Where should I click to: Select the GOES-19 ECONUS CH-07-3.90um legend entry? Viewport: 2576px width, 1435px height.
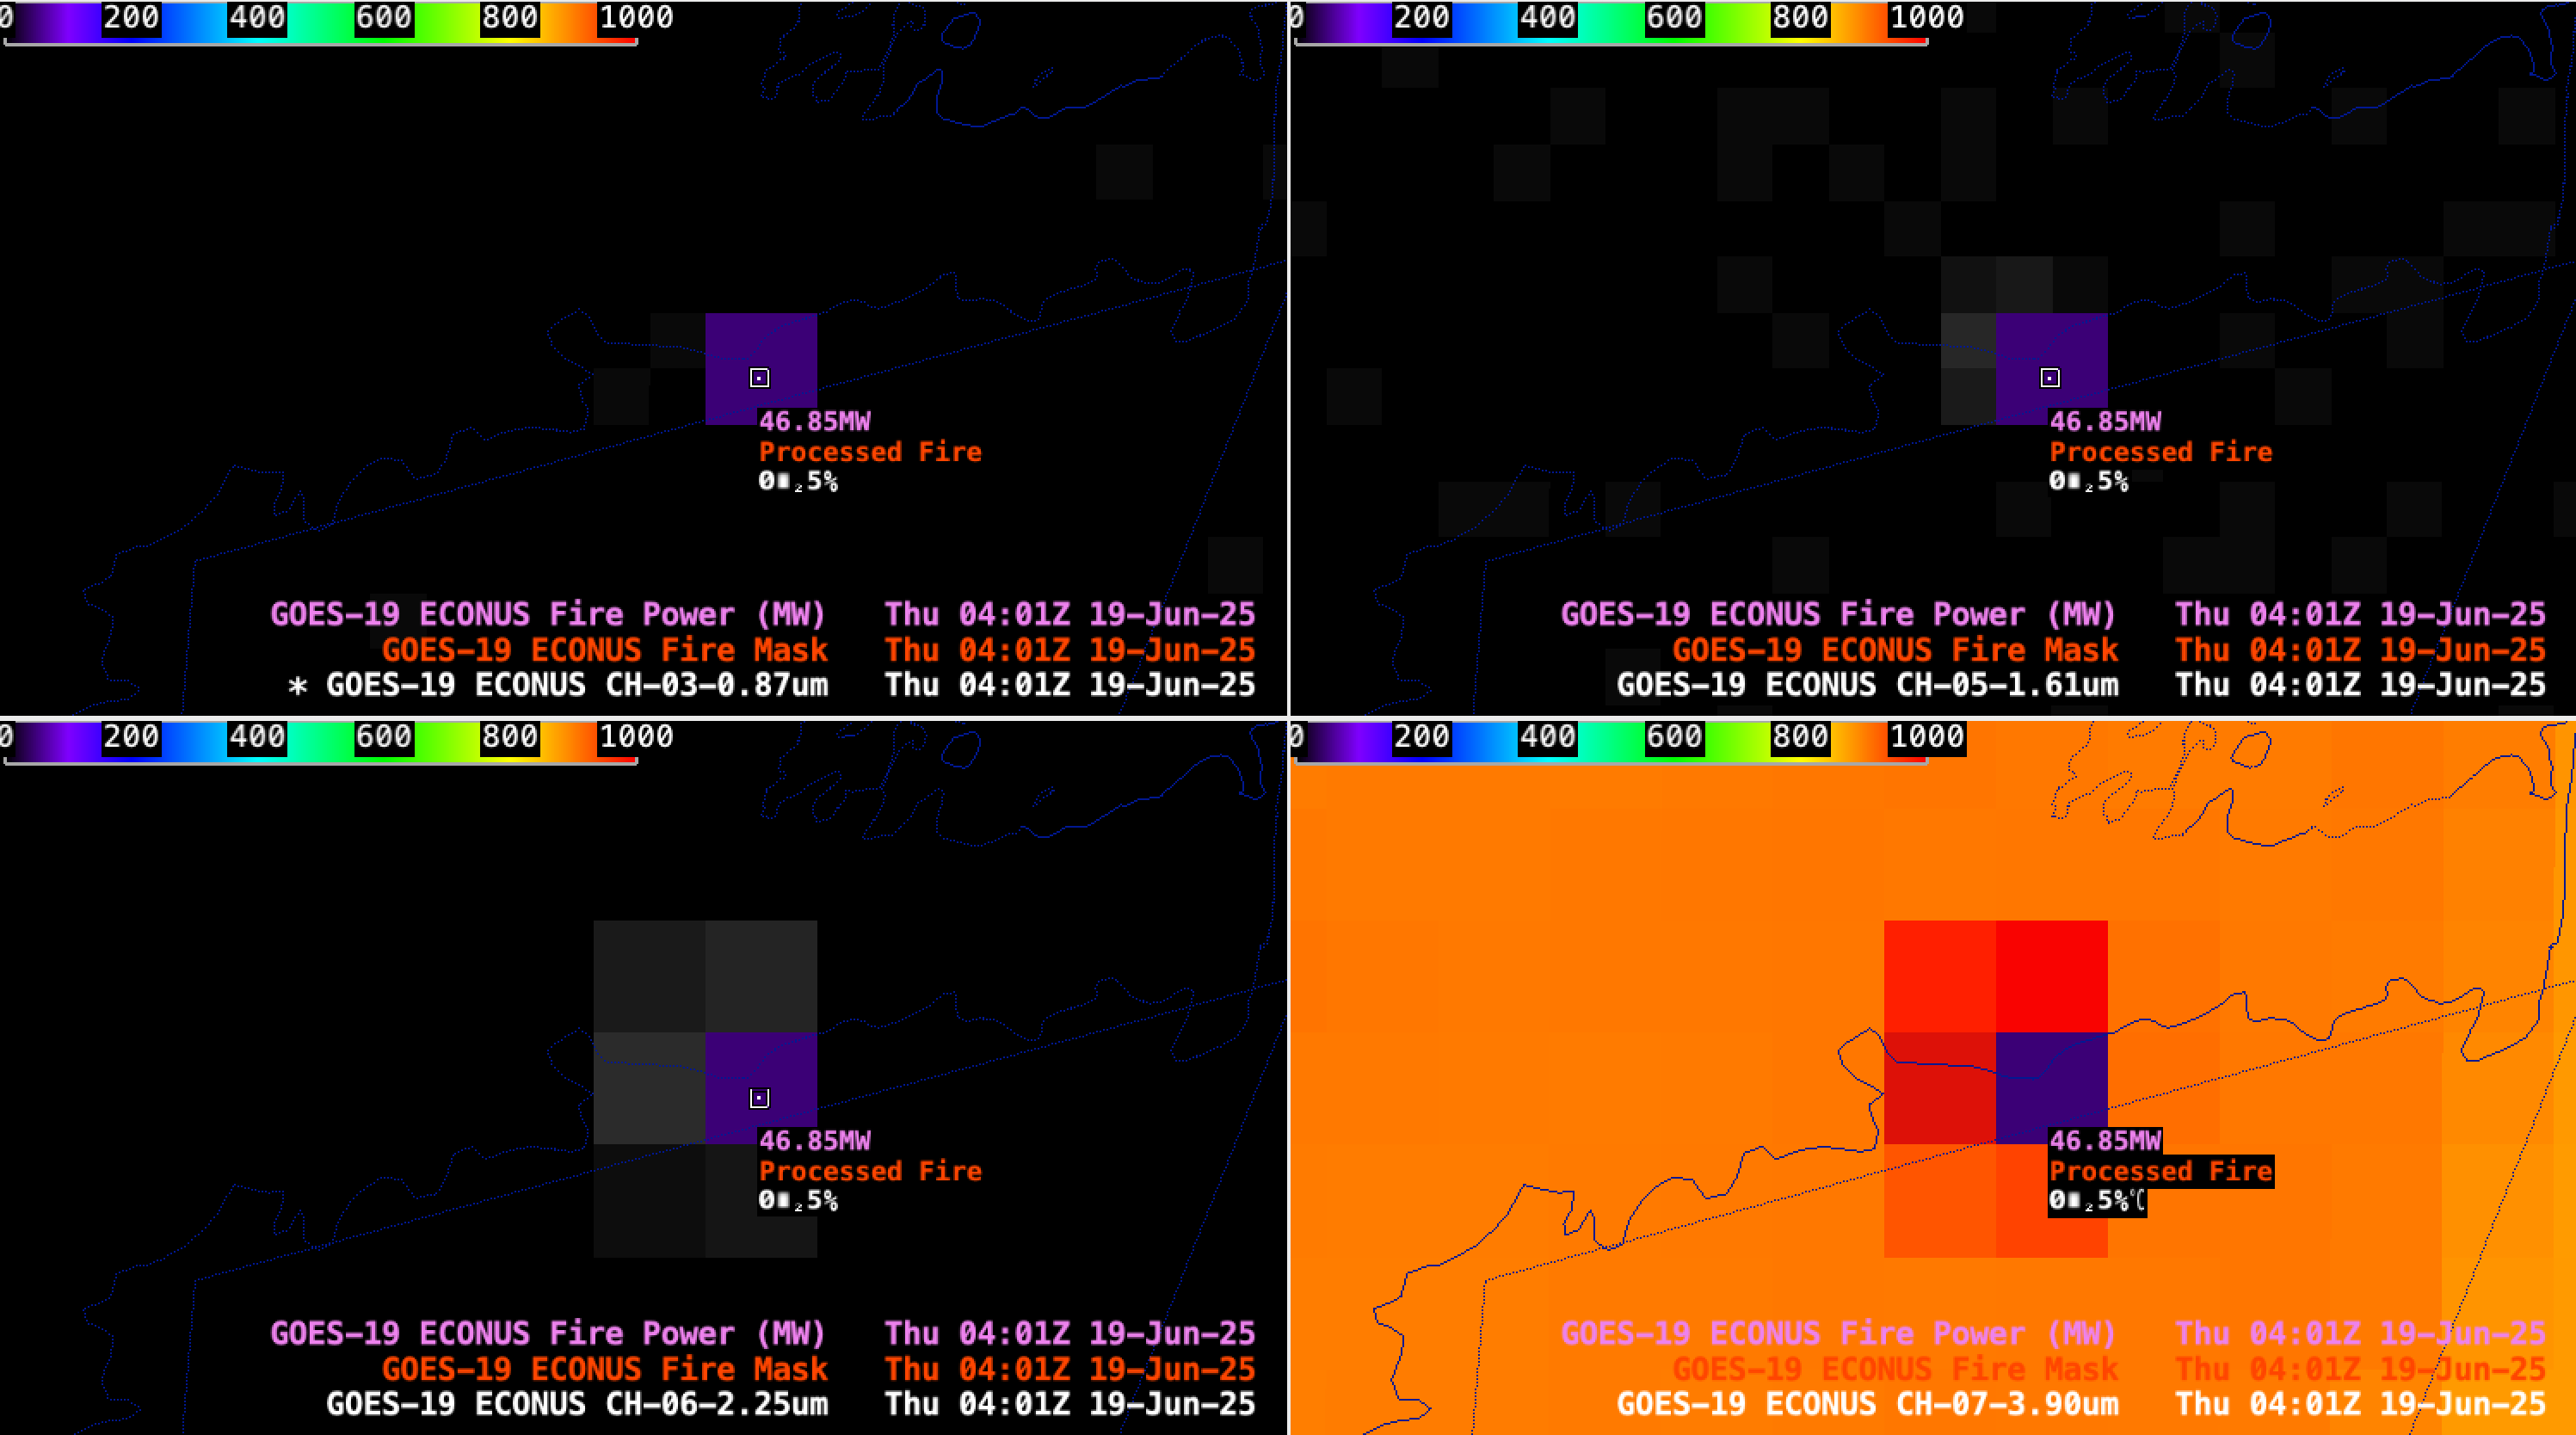(1867, 1404)
